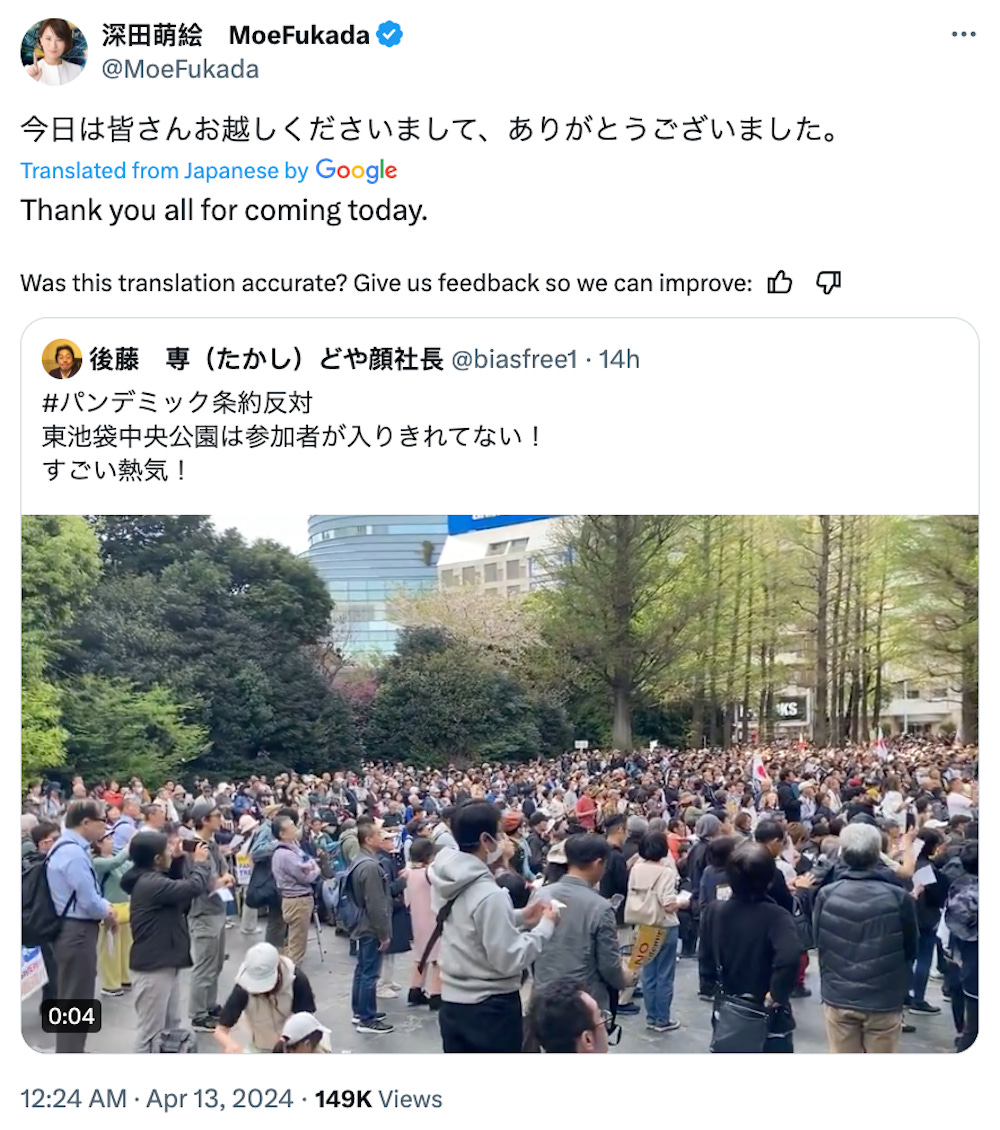Click the #パンデミック条約反対 hashtag
Screen dimensions: 1000x1130
point(177,402)
